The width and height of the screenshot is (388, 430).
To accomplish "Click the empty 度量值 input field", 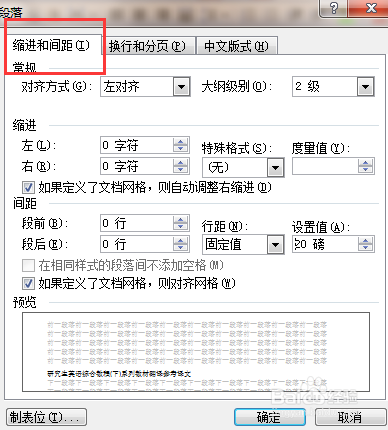I will 325,166.
